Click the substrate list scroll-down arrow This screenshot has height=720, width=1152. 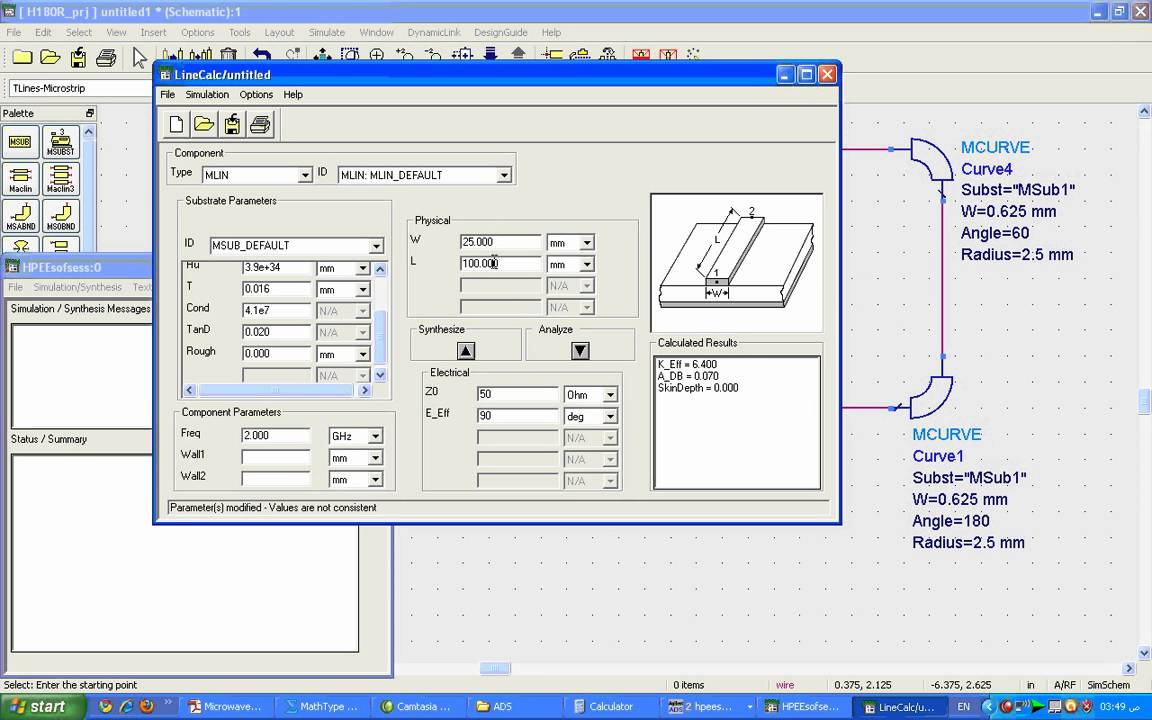pos(380,375)
